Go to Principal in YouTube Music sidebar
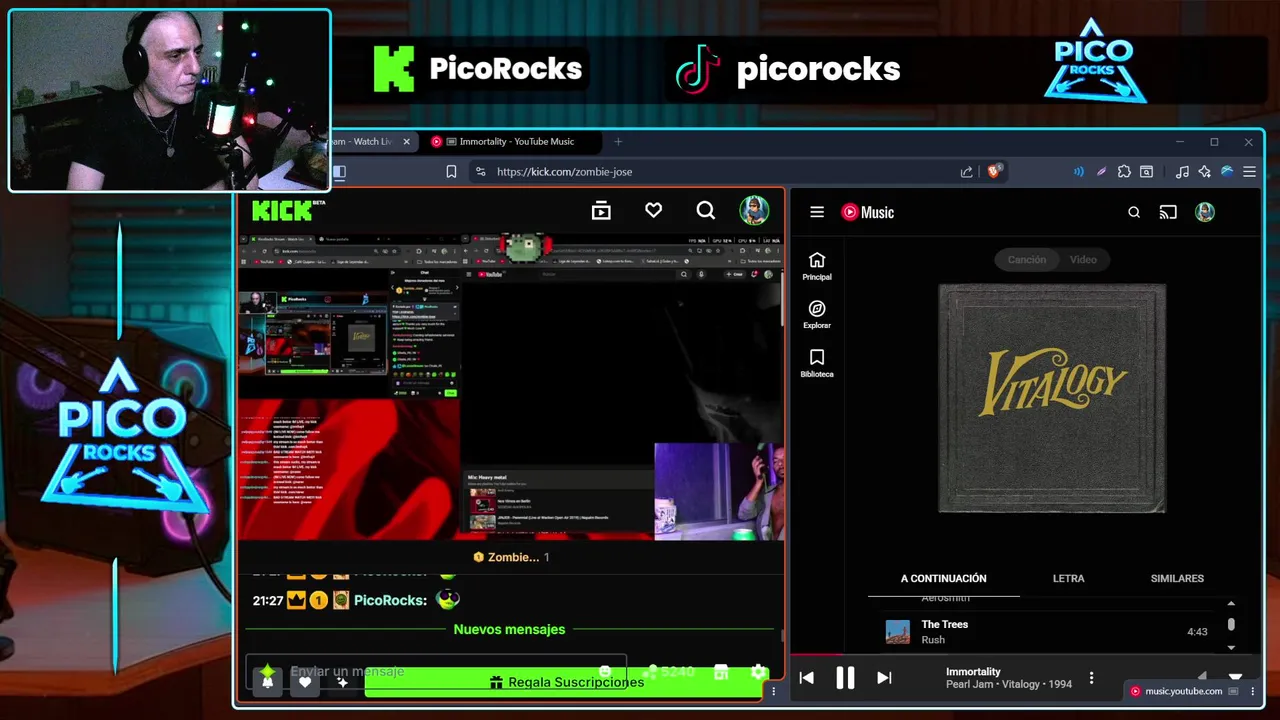Viewport: 1280px width, 720px height. click(817, 266)
